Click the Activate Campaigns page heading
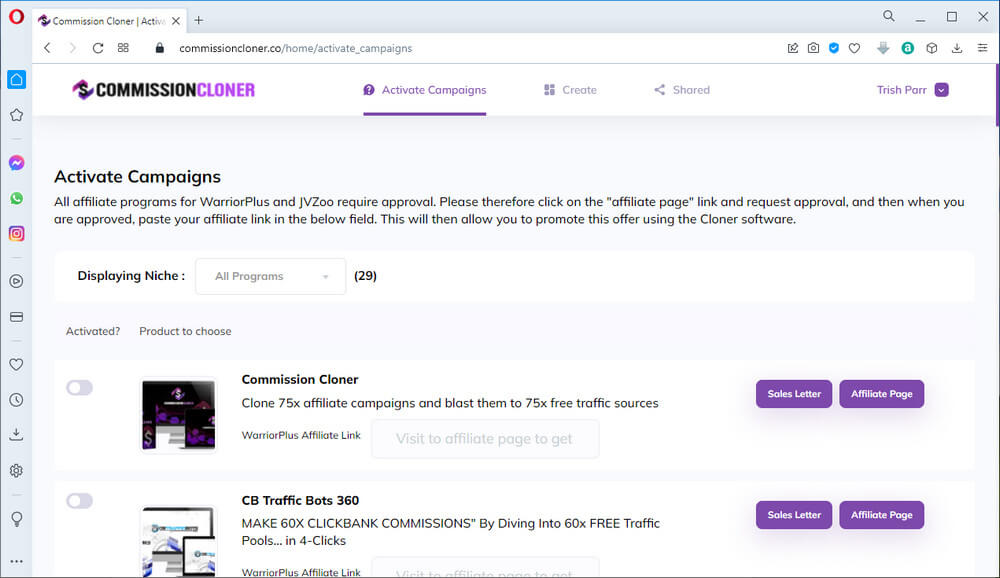The image size is (1000, 578). point(137,177)
